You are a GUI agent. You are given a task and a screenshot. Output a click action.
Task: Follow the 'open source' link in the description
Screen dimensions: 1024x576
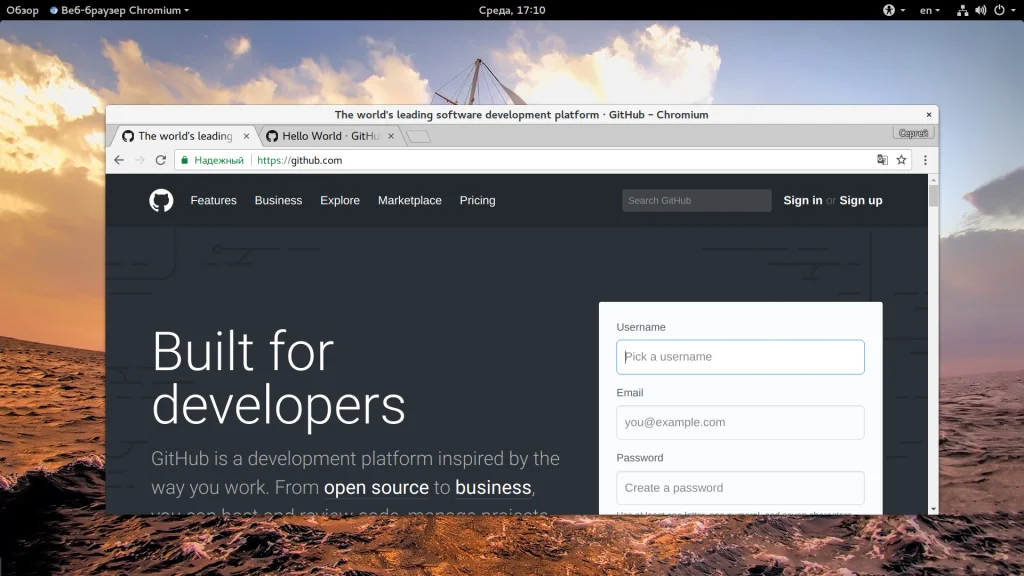point(376,488)
